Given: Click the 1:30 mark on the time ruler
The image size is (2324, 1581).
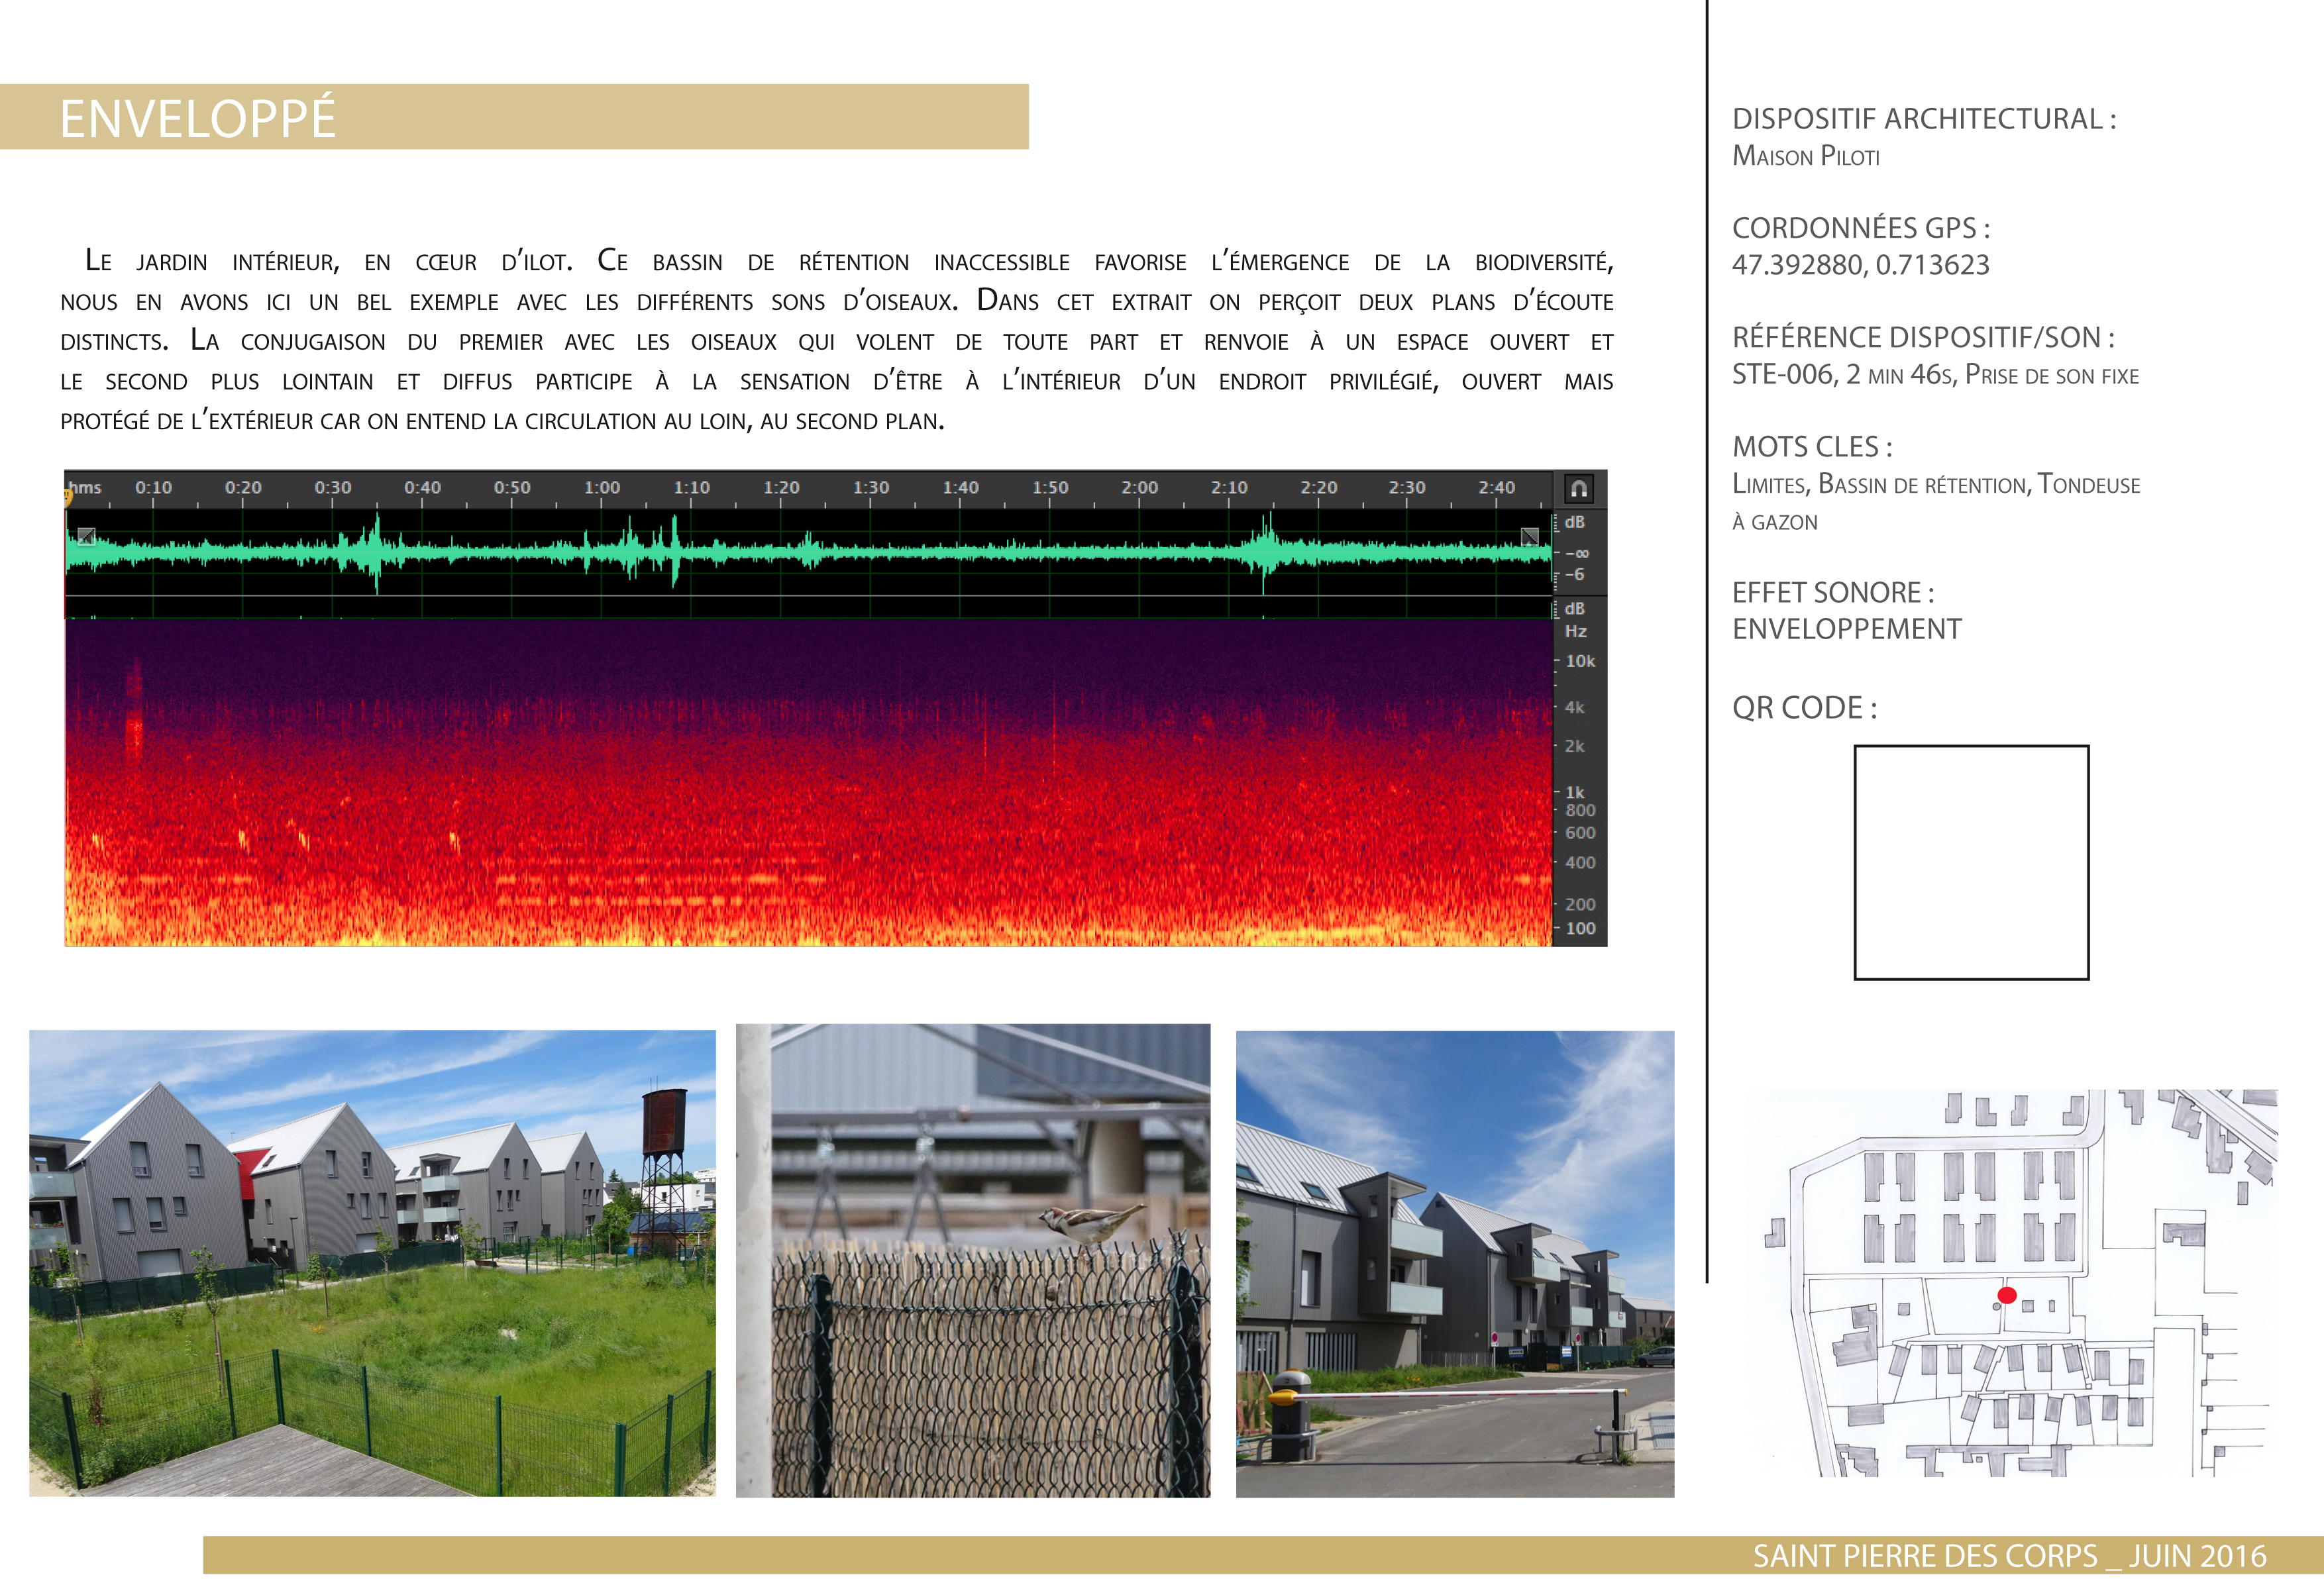Looking at the screenshot, I should pos(871,487).
